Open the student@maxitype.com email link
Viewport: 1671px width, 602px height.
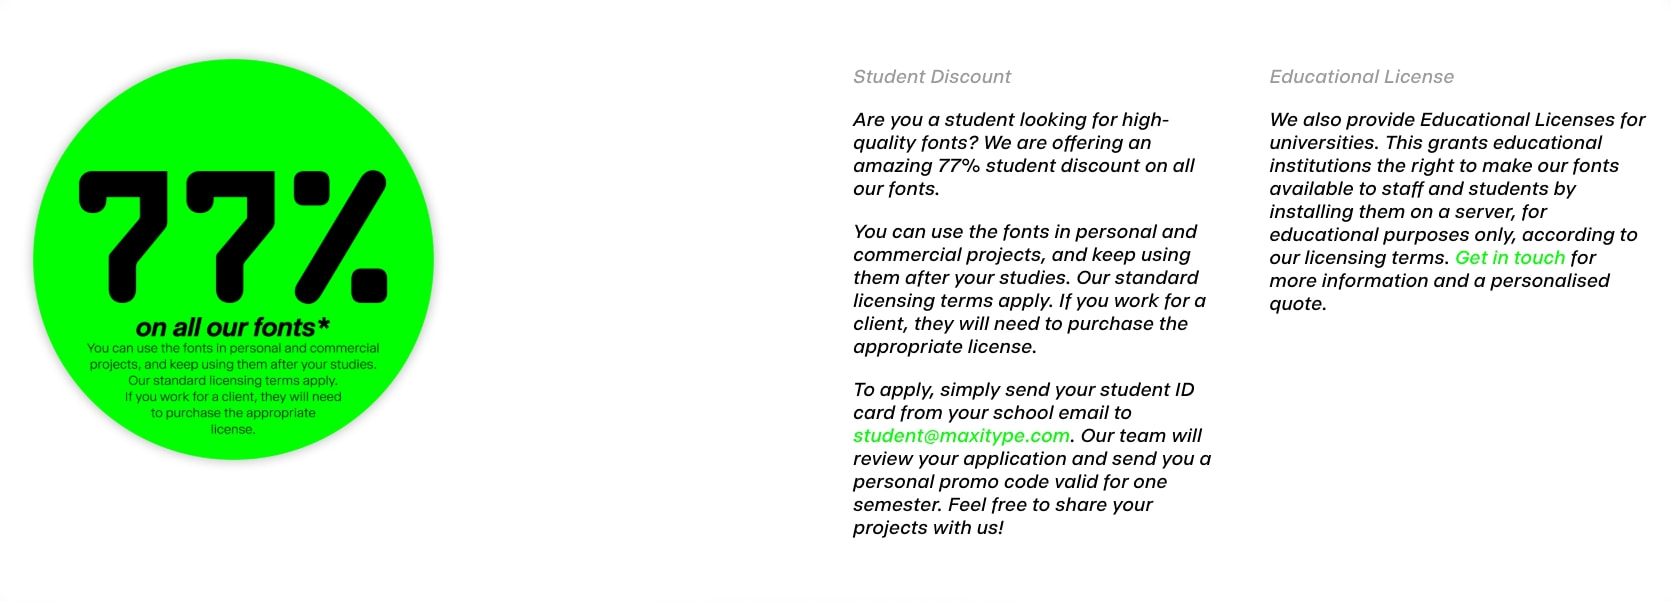(x=961, y=436)
